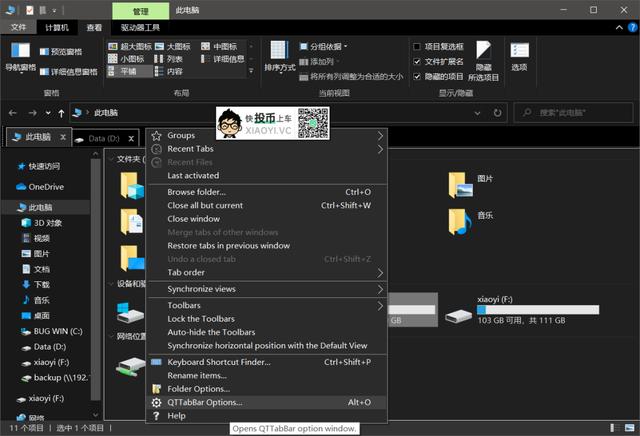Expand the Tab order submenu
640x436 pixels.
pos(380,272)
